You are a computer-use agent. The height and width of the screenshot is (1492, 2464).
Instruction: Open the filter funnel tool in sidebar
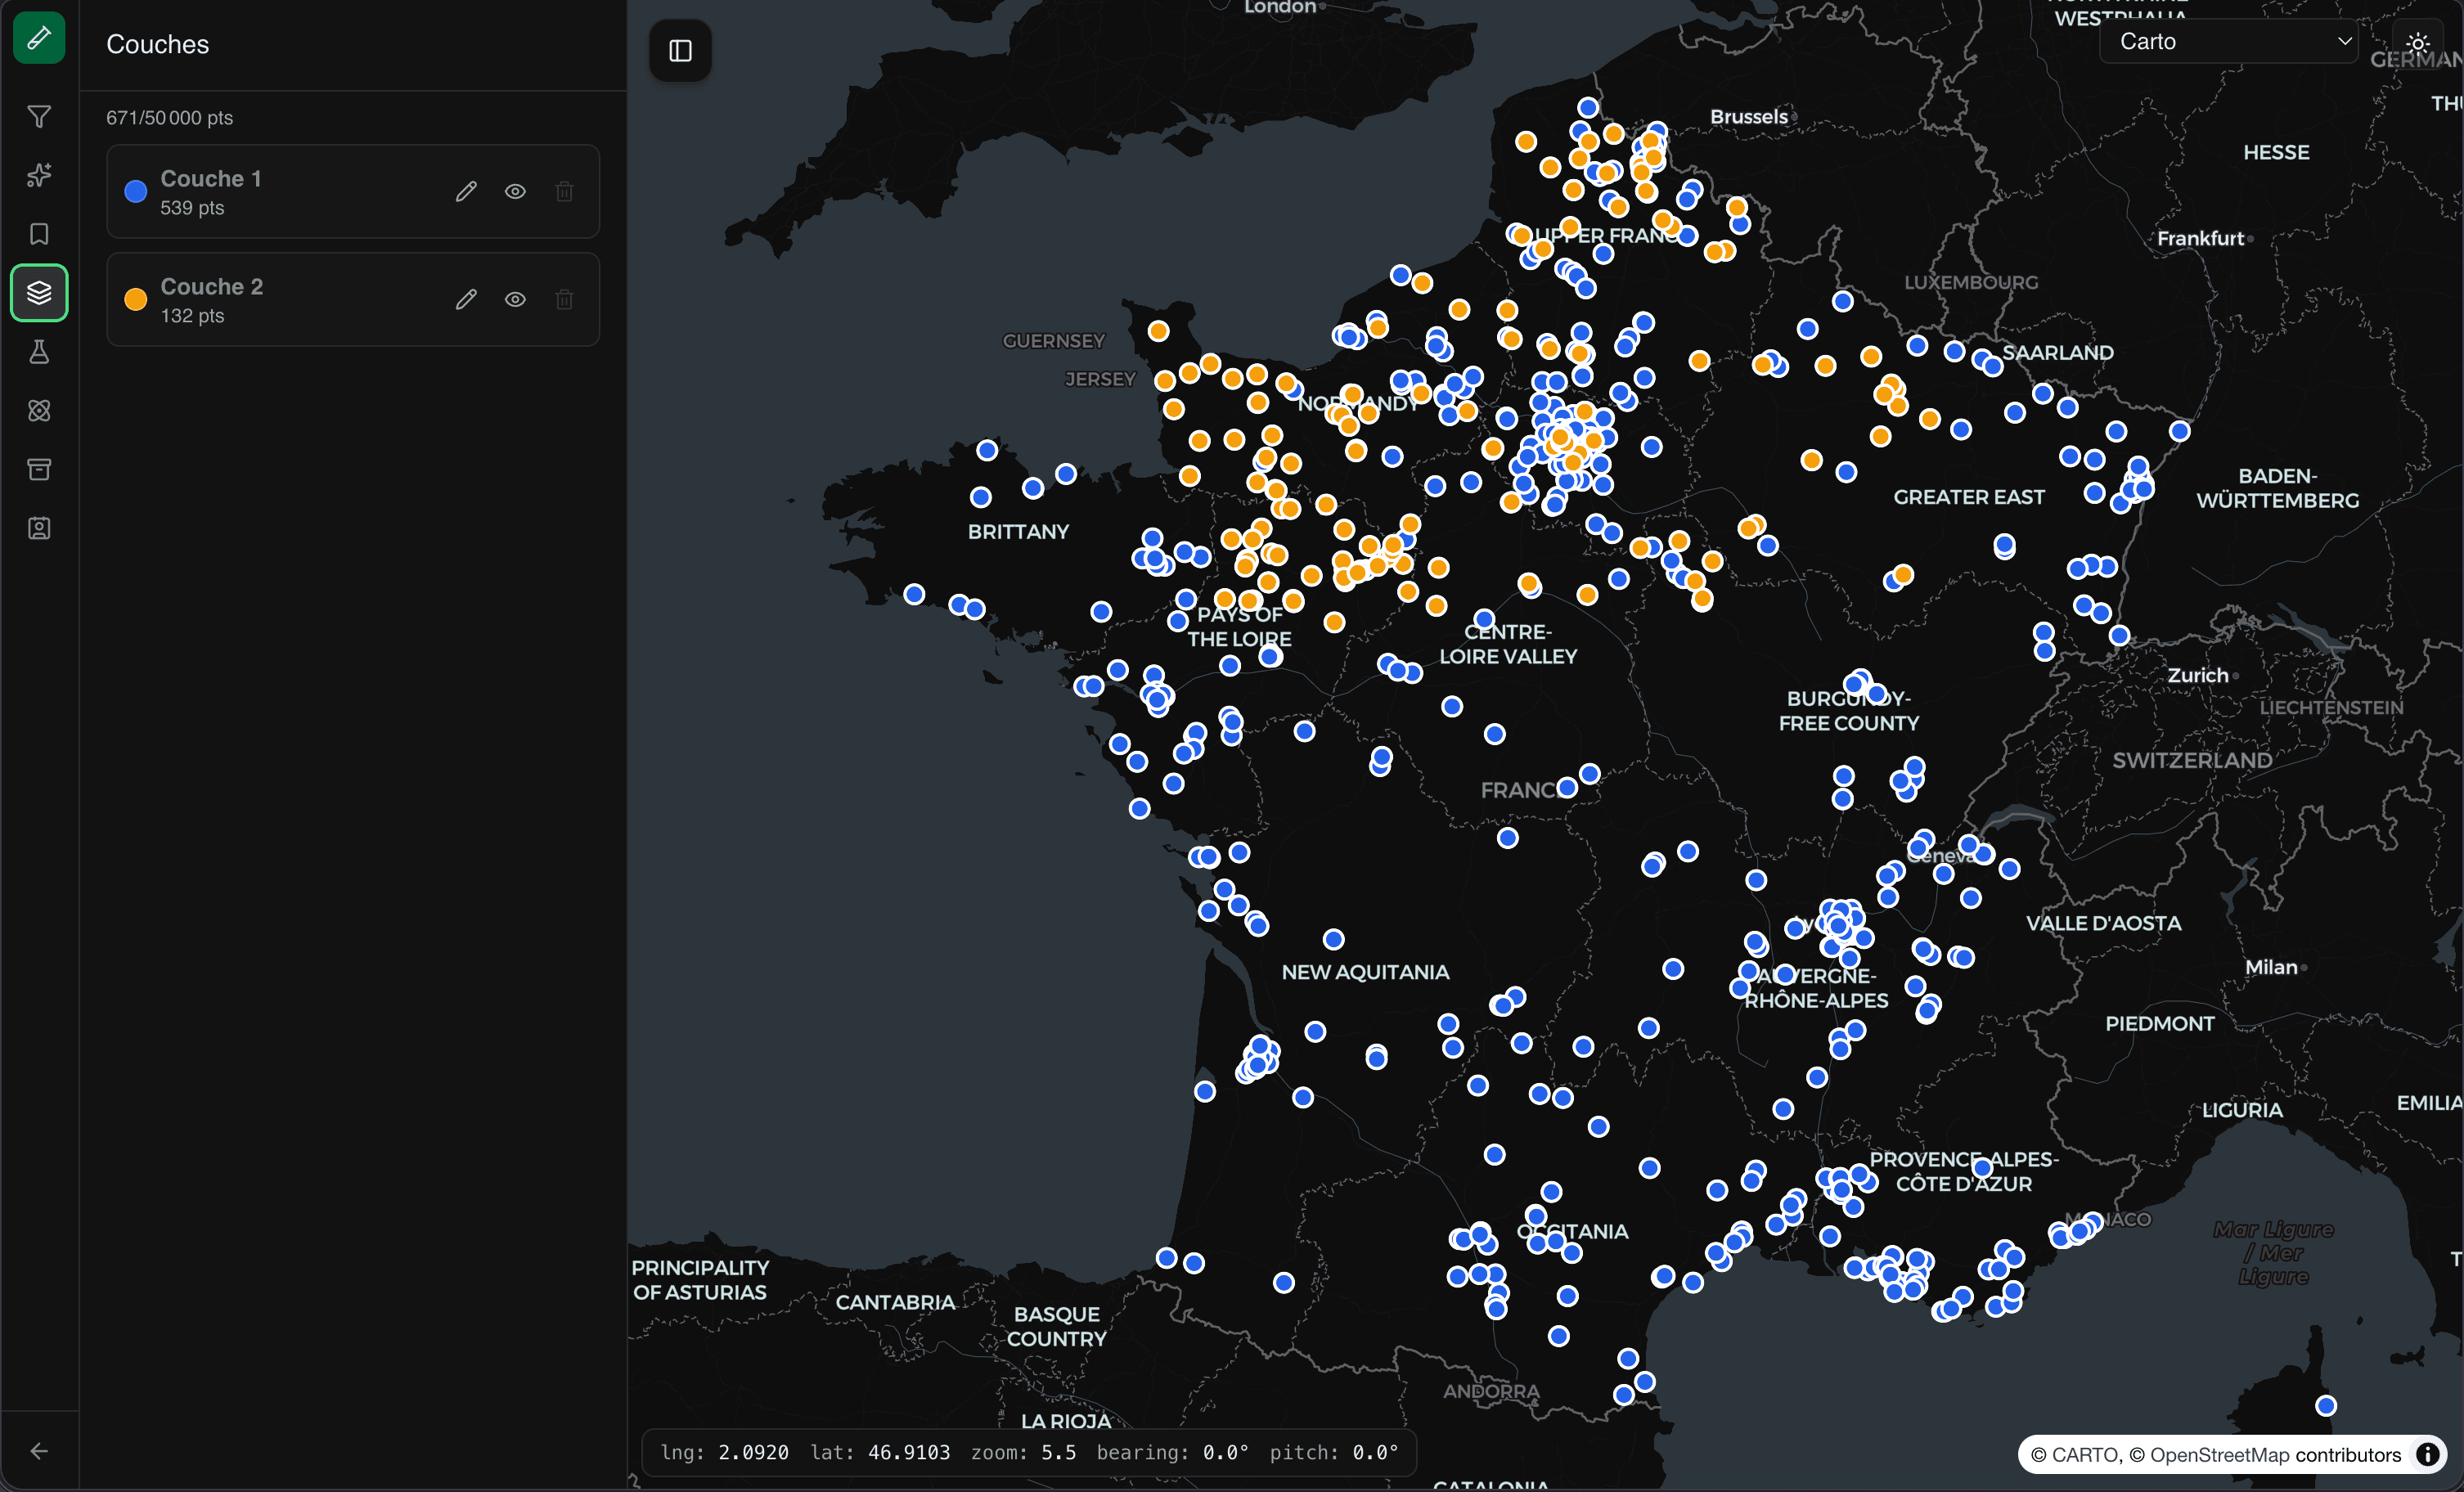click(39, 117)
